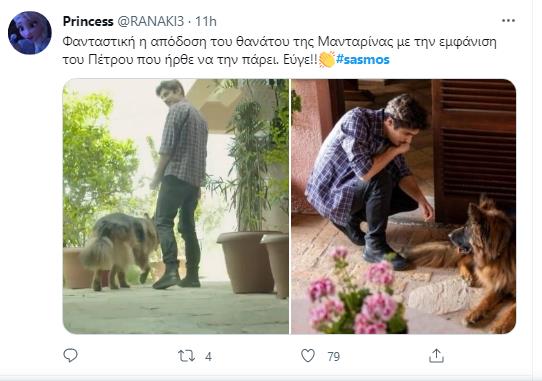
Task: Click the retweet arrows icon
Action: [186, 356]
